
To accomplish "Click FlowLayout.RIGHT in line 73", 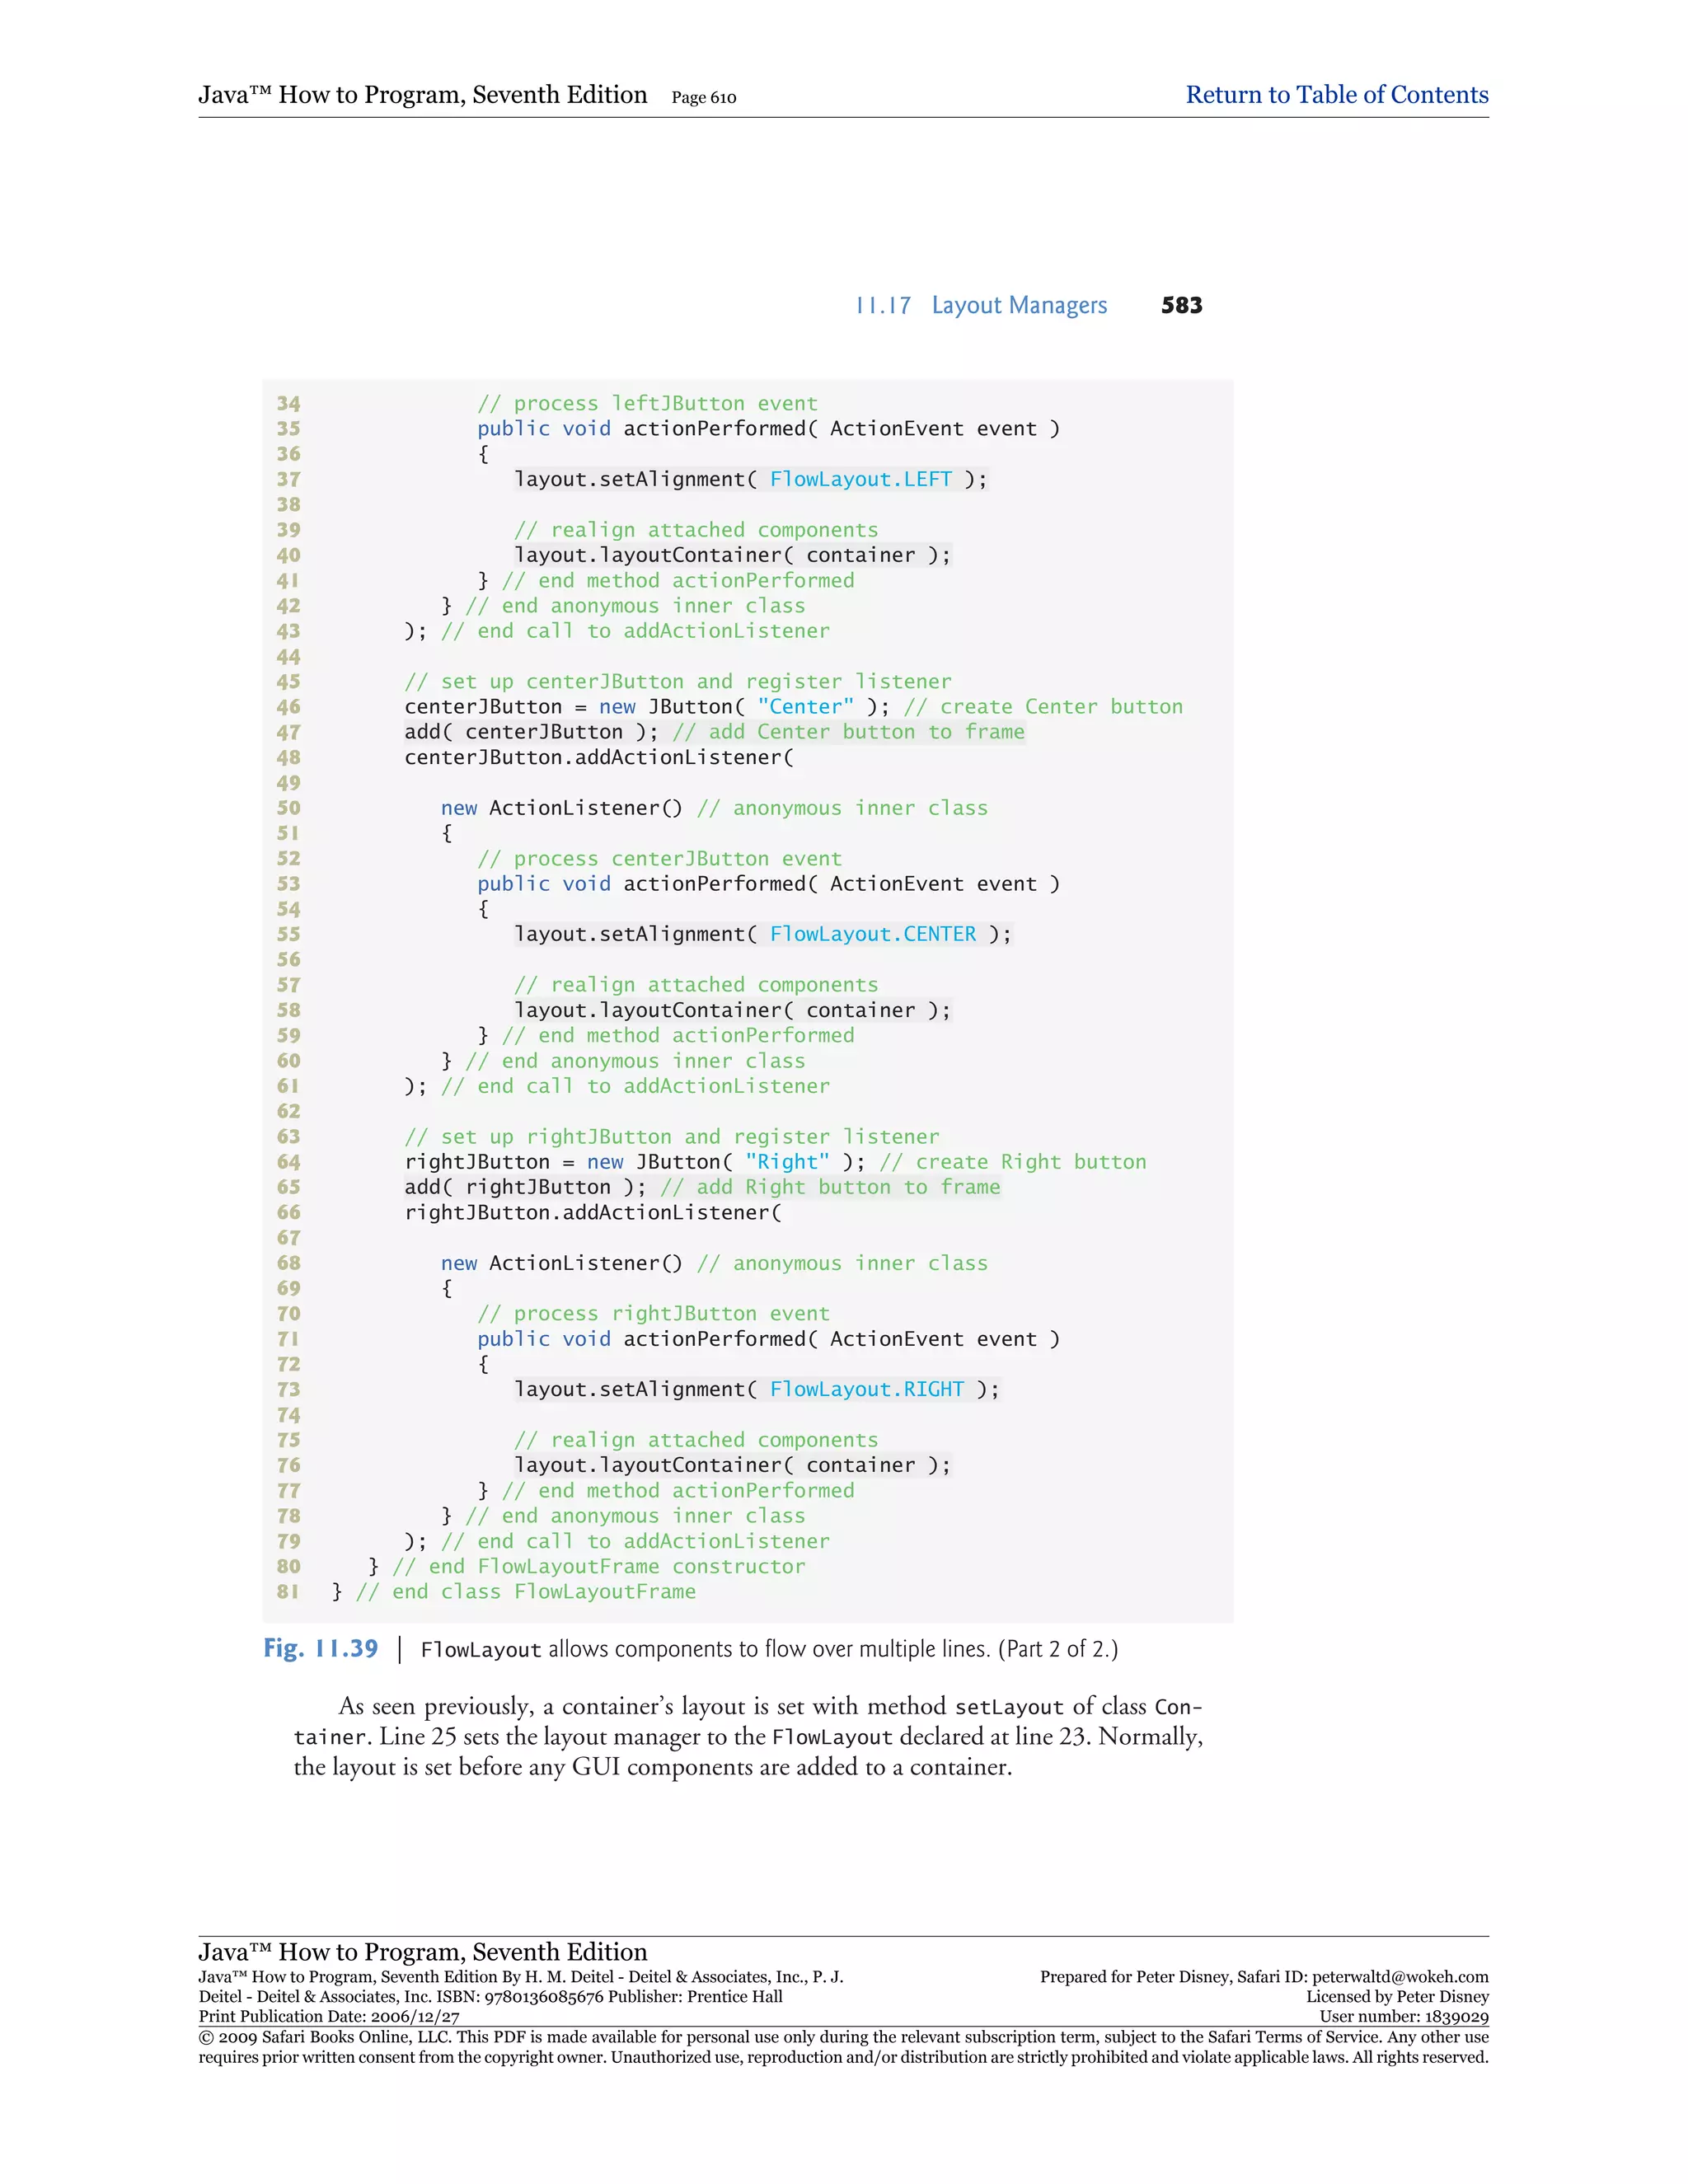I will [x=866, y=1389].
